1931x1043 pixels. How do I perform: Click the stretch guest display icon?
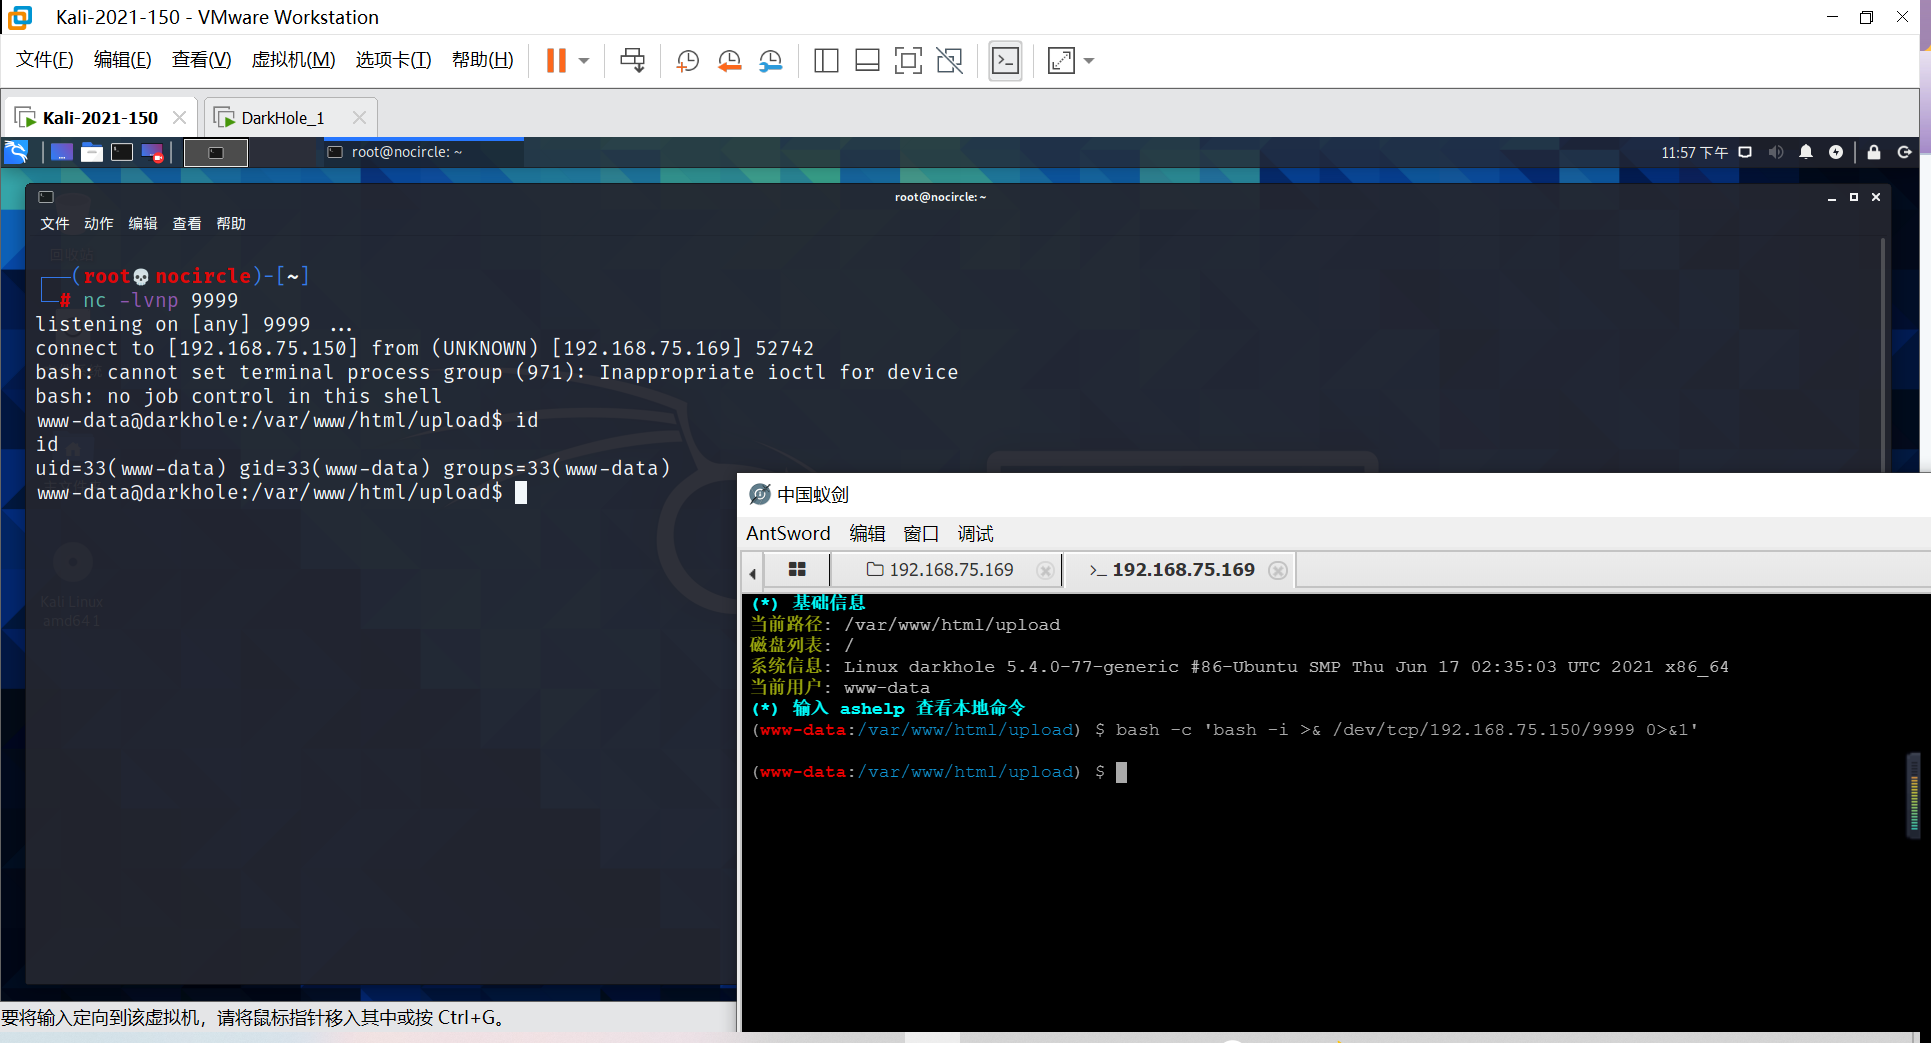1061,61
